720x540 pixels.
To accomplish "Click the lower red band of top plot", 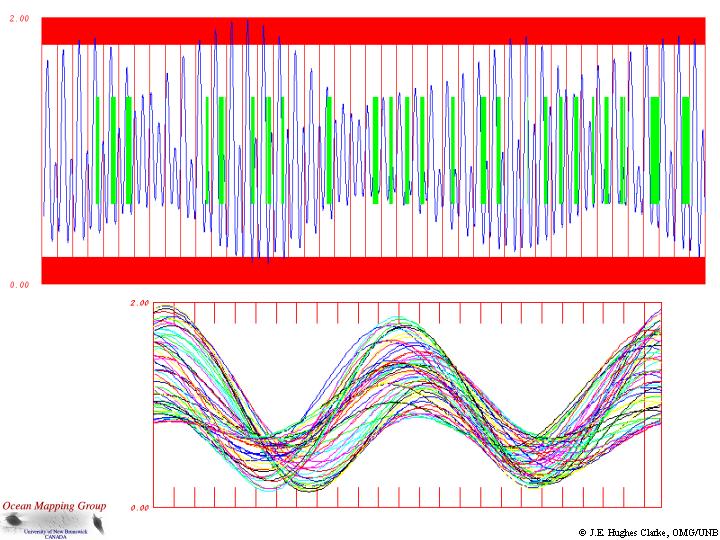I will pos(375,270).
